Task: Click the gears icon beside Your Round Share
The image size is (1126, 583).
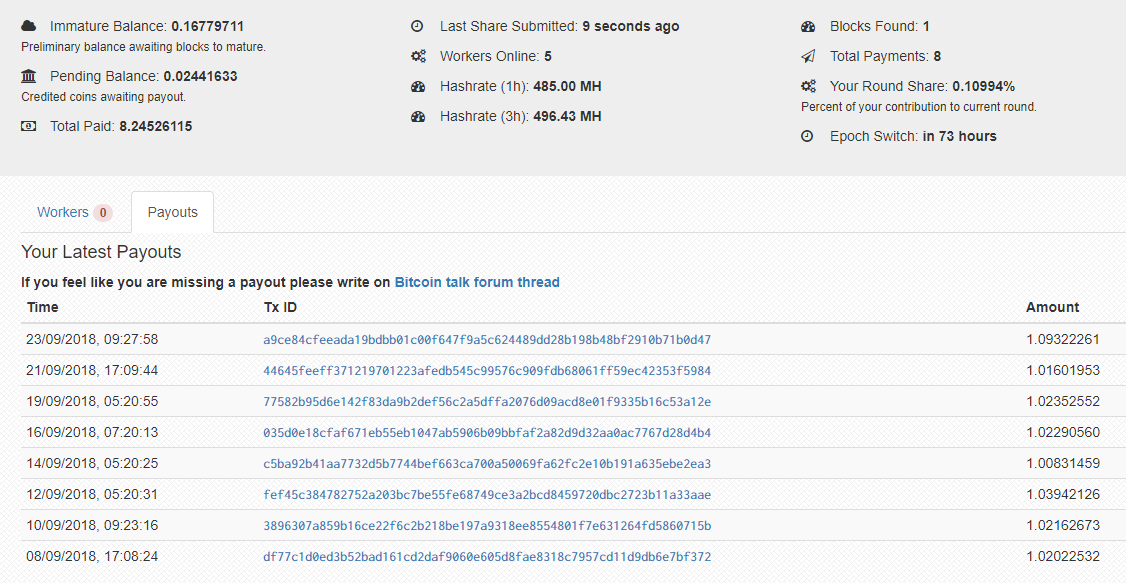Action: point(808,86)
